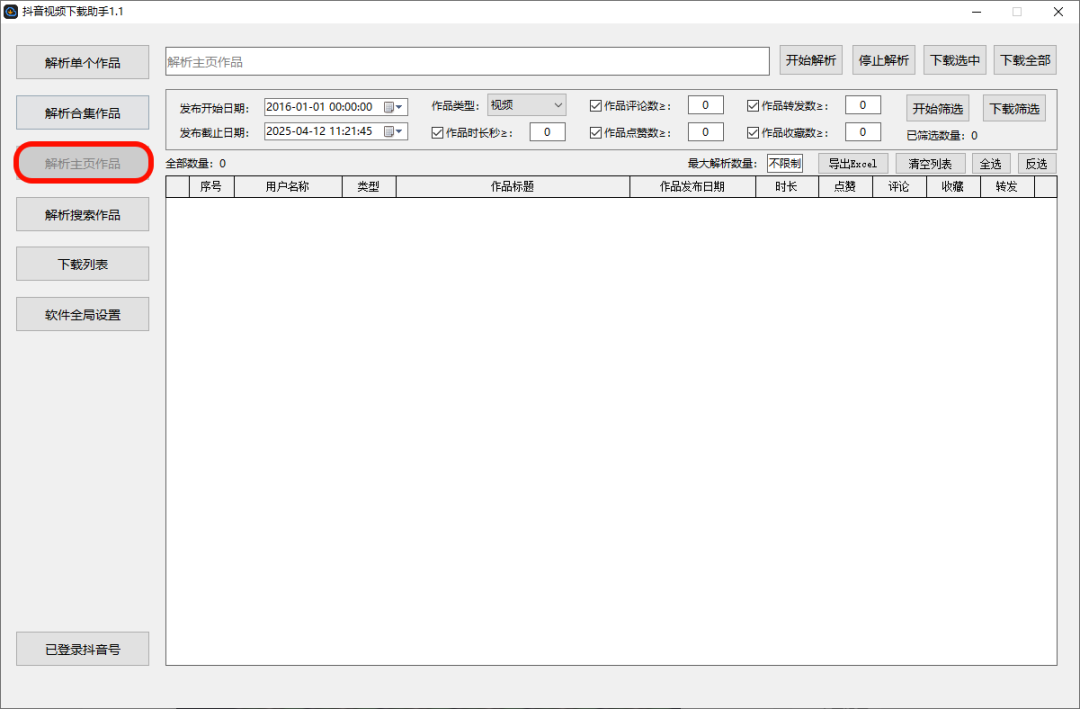Toggle the 作品评论数≥ checkbox
Screen dimensions: 1080x709
click(596, 105)
